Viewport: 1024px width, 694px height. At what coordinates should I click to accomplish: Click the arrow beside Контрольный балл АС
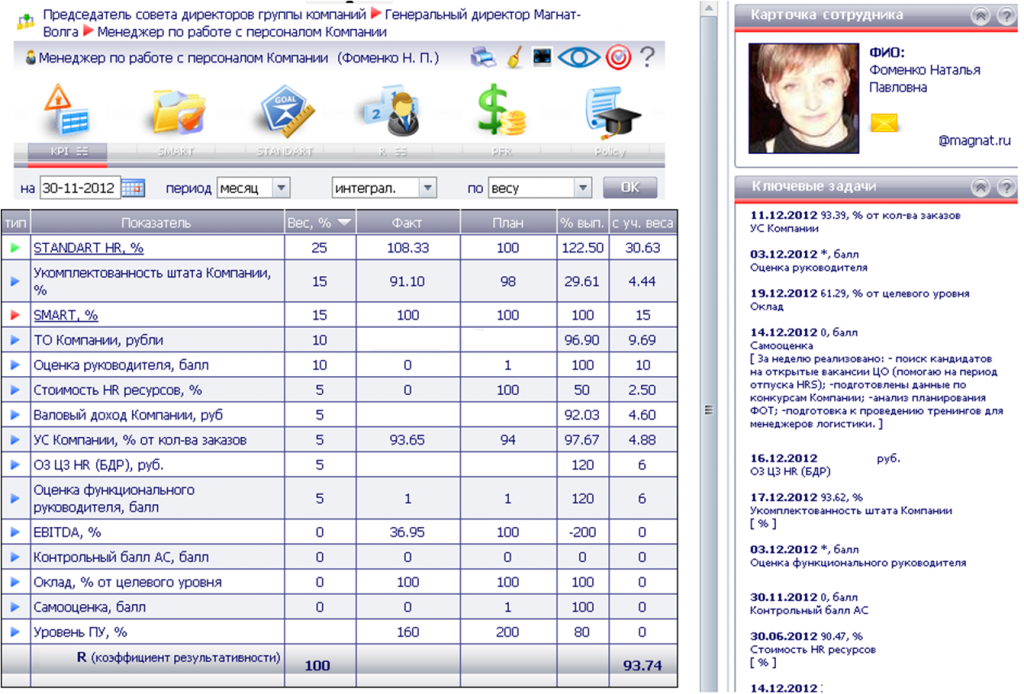click(x=15, y=557)
